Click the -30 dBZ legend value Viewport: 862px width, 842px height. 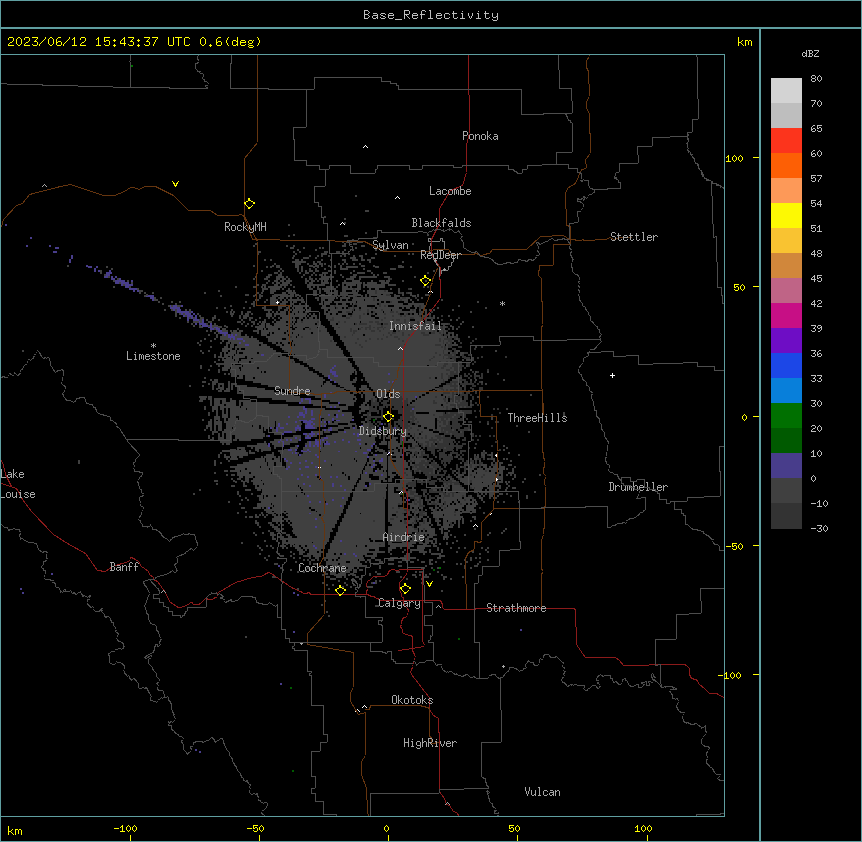tap(819, 528)
